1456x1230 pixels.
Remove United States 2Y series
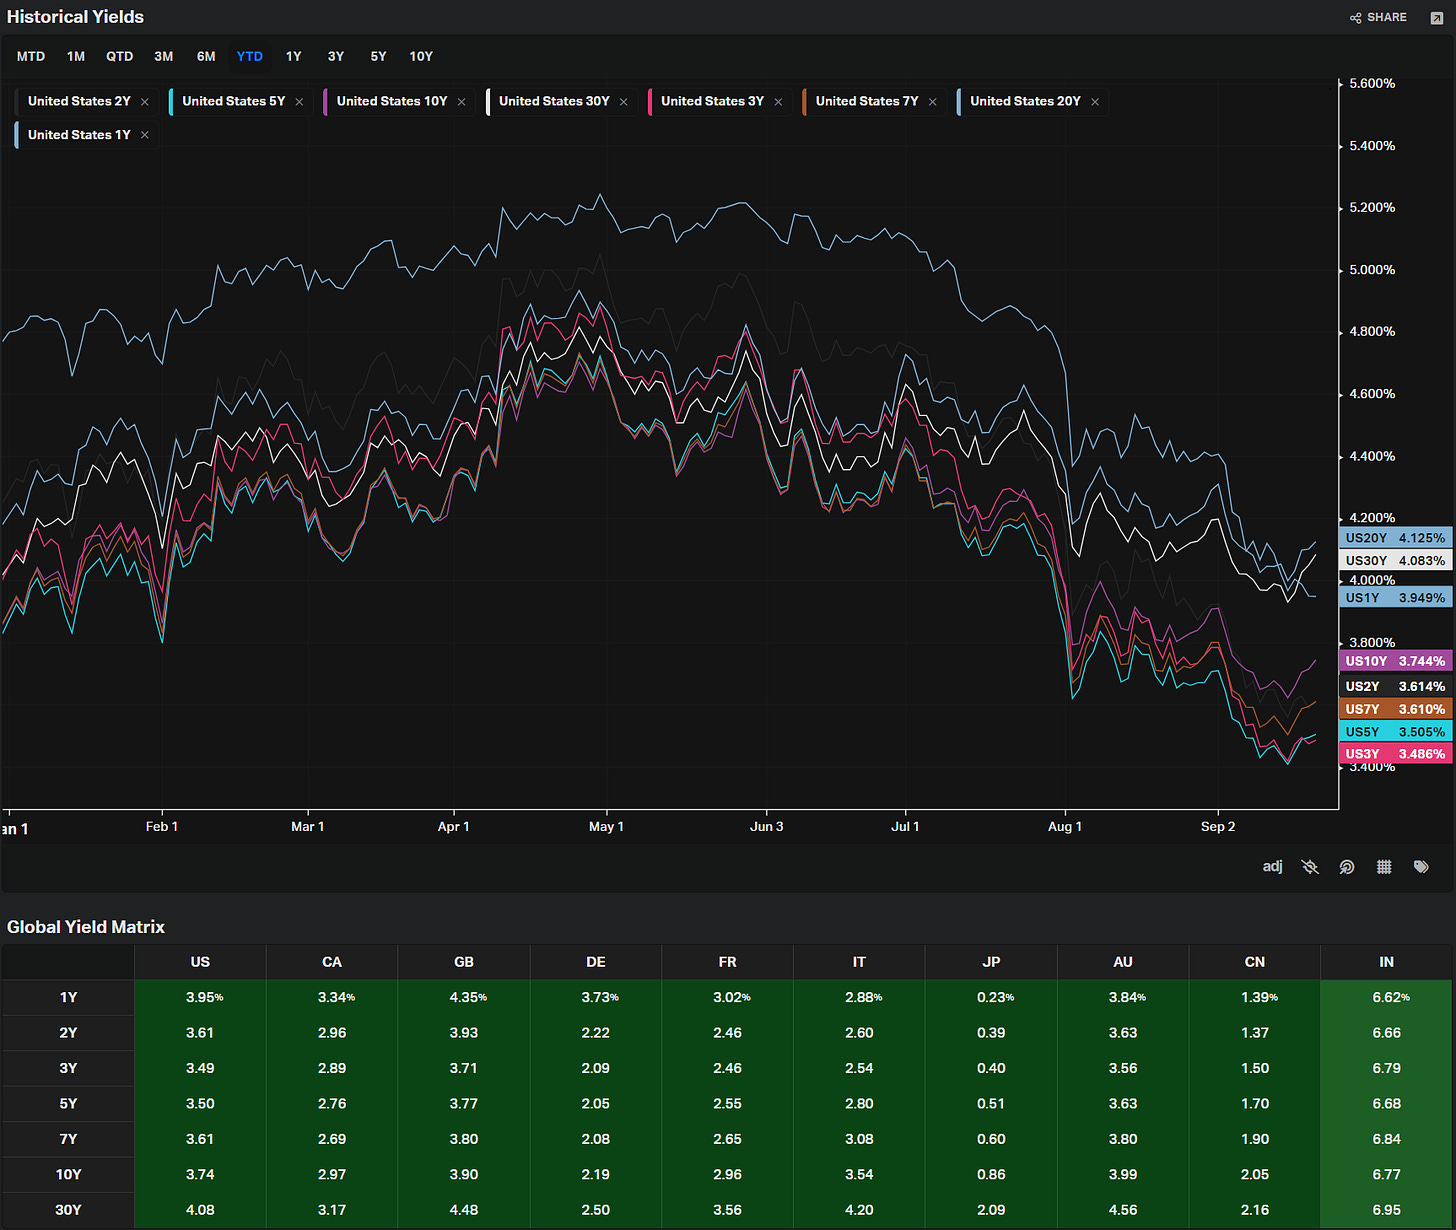(x=145, y=102)
